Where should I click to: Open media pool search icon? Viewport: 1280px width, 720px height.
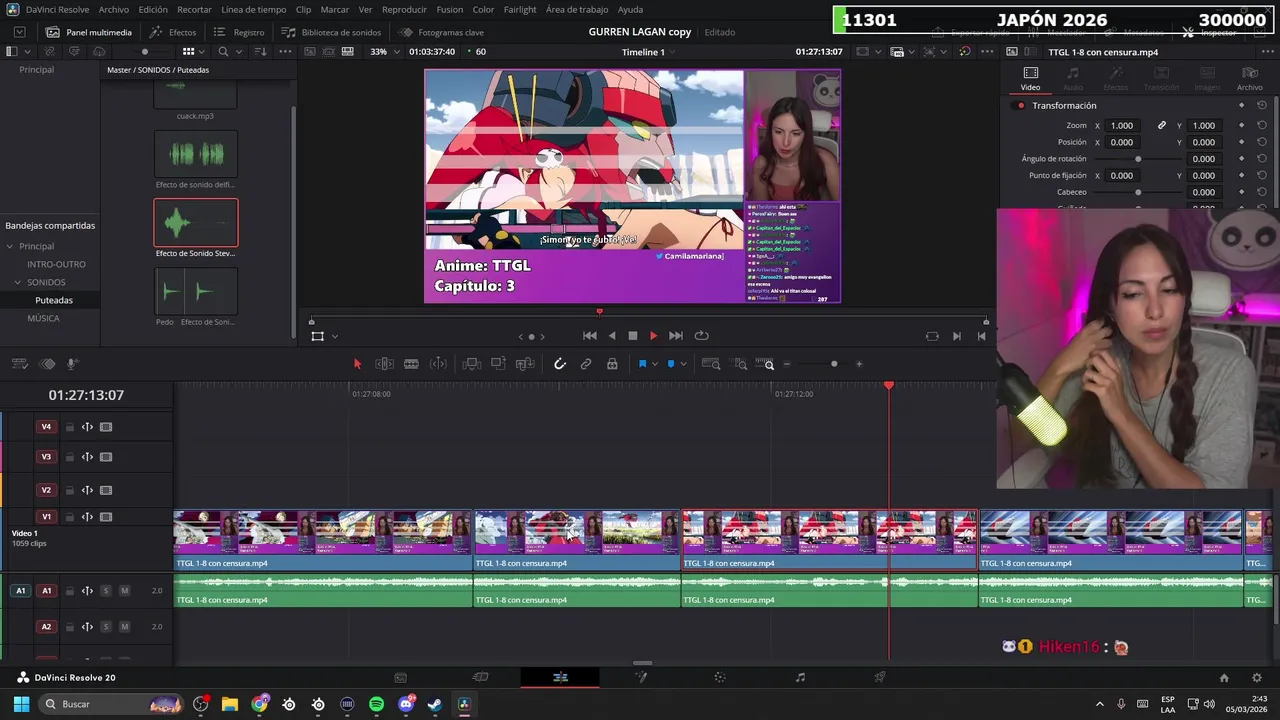[x=223, y=52]
